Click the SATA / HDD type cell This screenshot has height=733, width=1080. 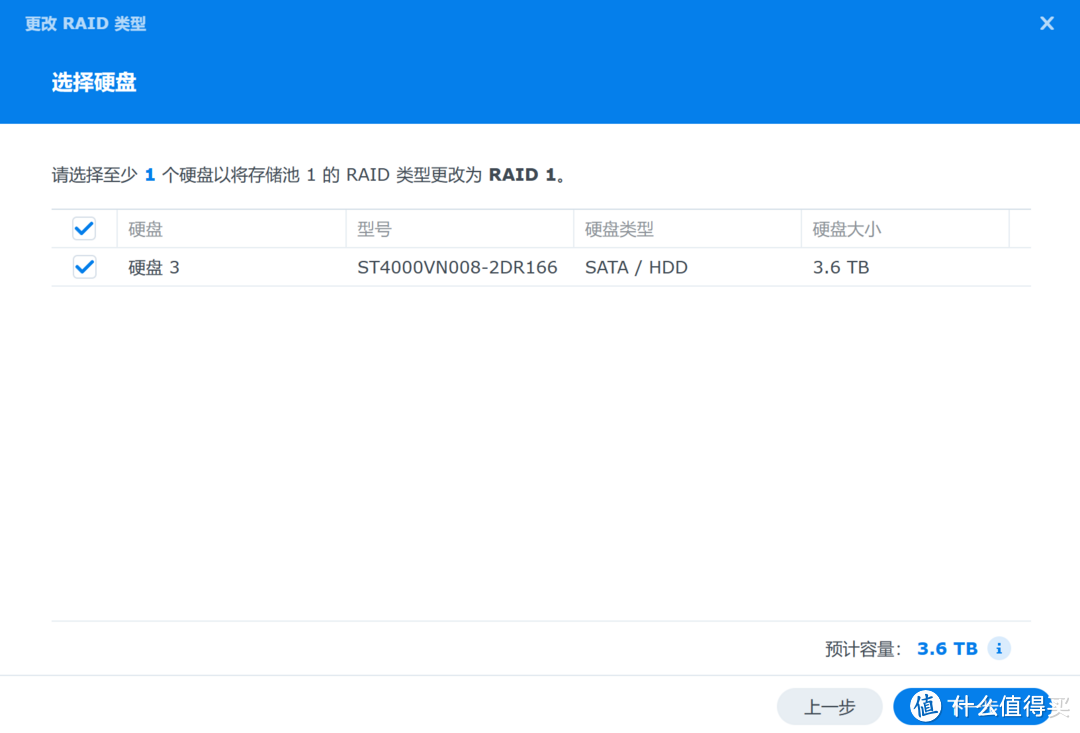click(636, 267)
